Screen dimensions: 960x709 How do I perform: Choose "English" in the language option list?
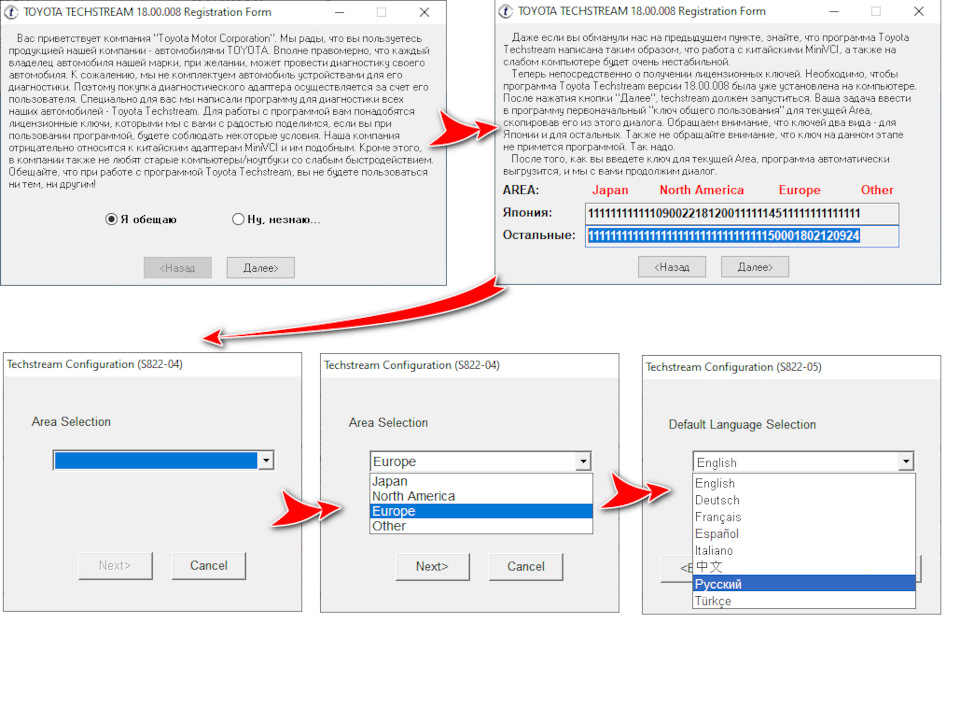point(804,484)
